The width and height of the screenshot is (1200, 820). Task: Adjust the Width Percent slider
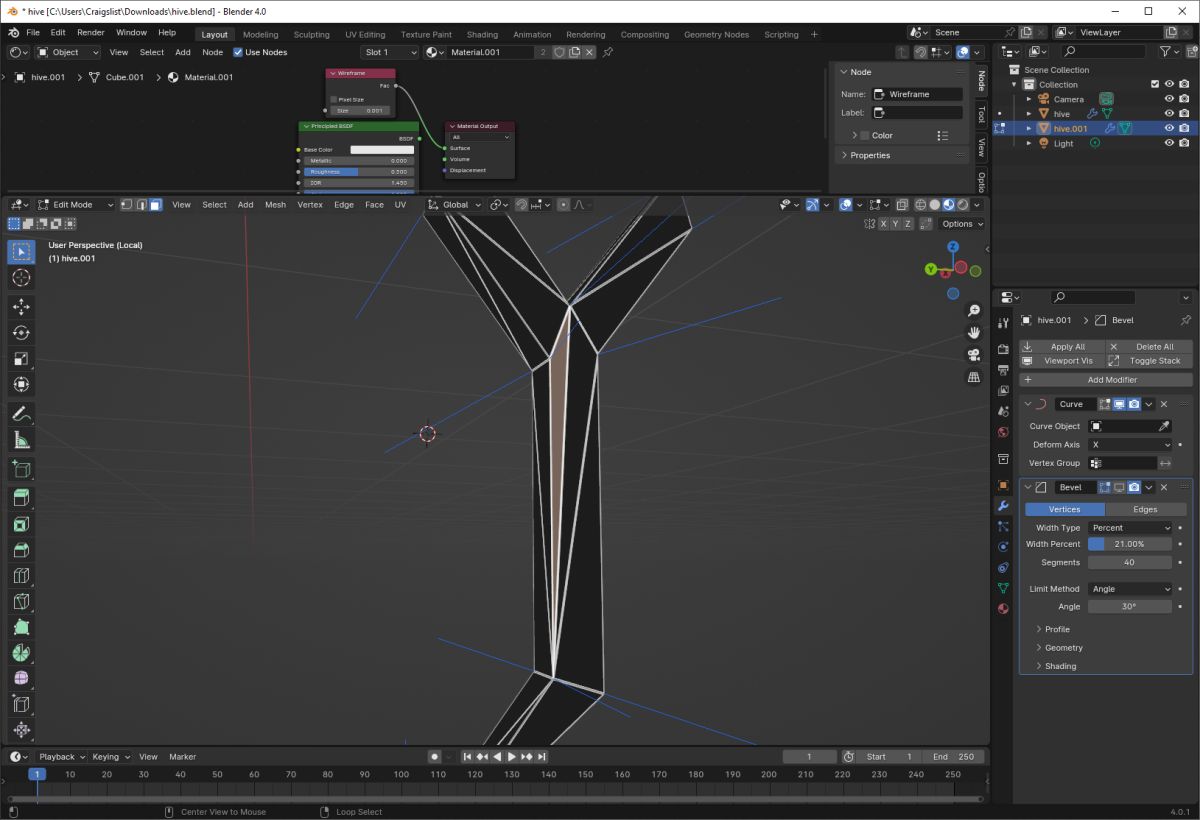[1130, 544]
